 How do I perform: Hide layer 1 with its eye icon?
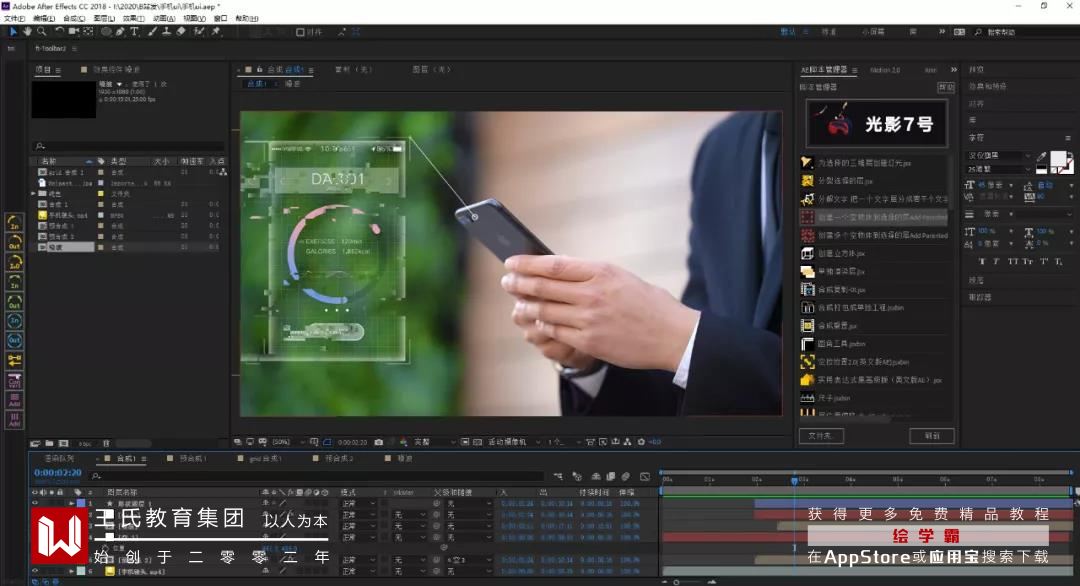click(x=35, y=503)
